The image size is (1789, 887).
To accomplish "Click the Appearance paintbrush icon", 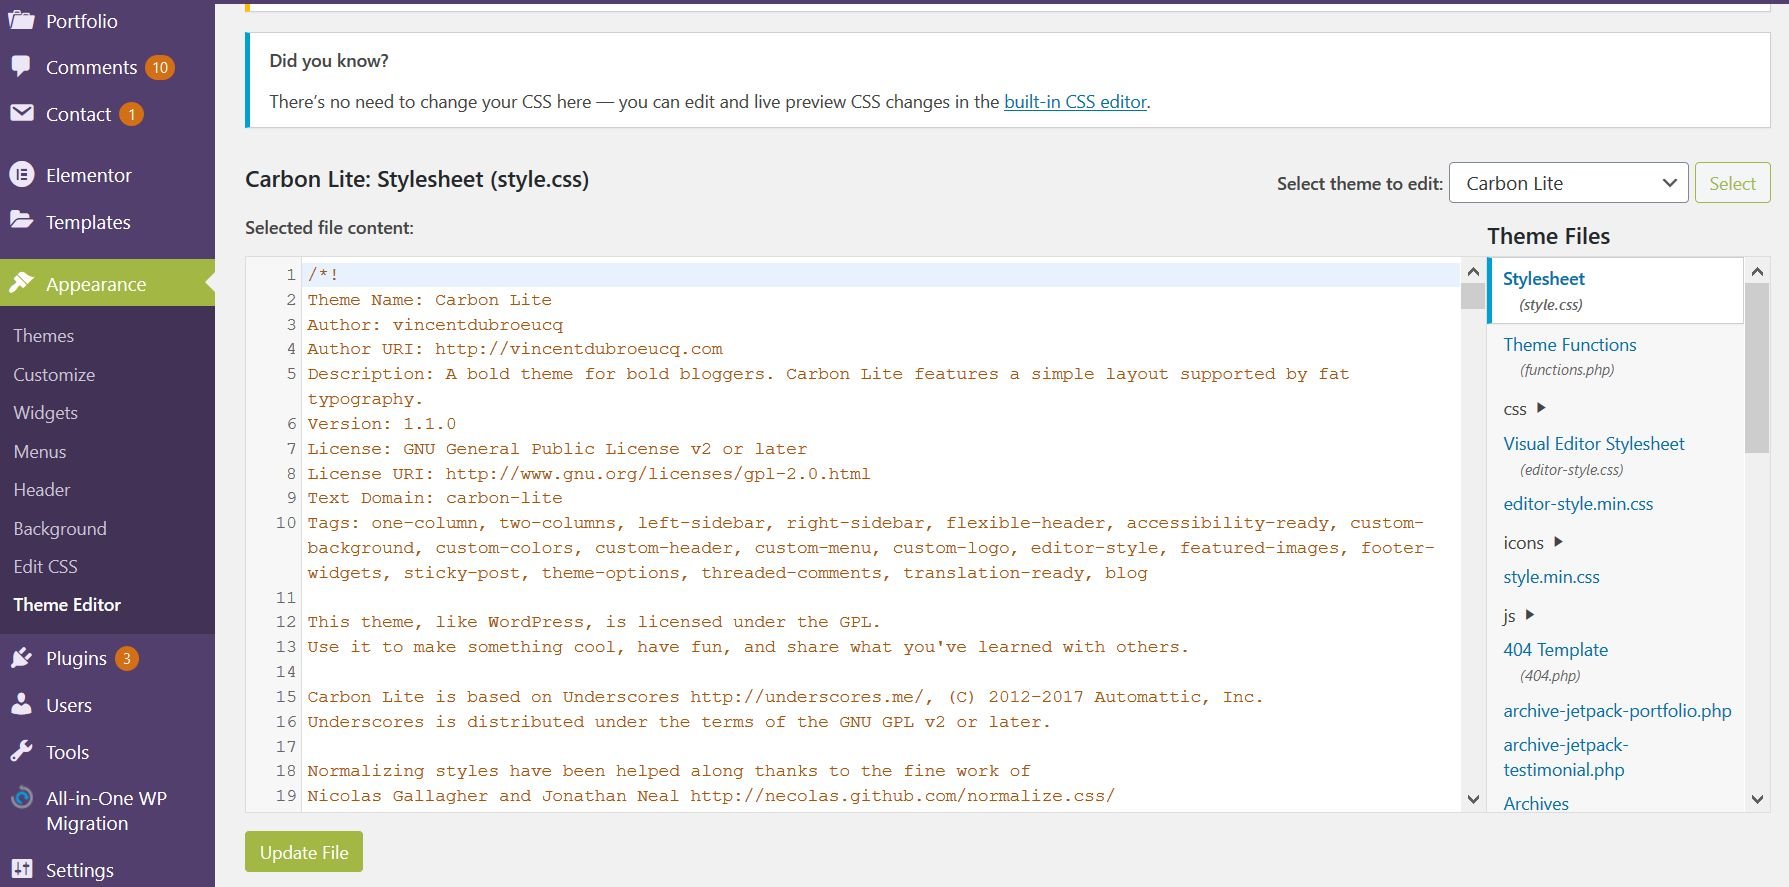I will [x=21, y=283].
